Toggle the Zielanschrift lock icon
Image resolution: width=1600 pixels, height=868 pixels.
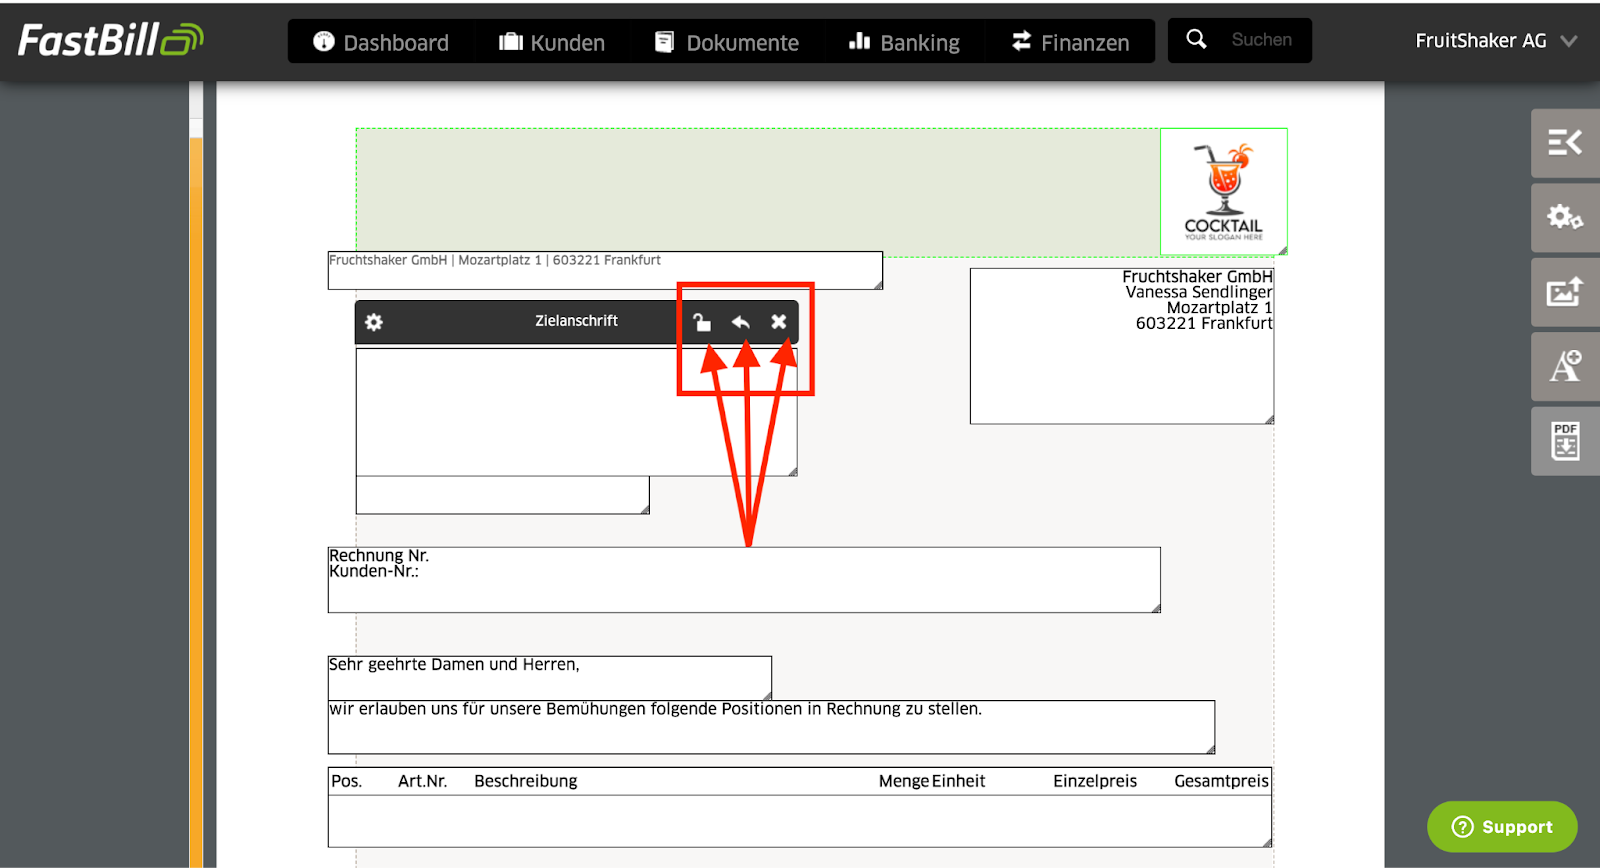[702, 322]
